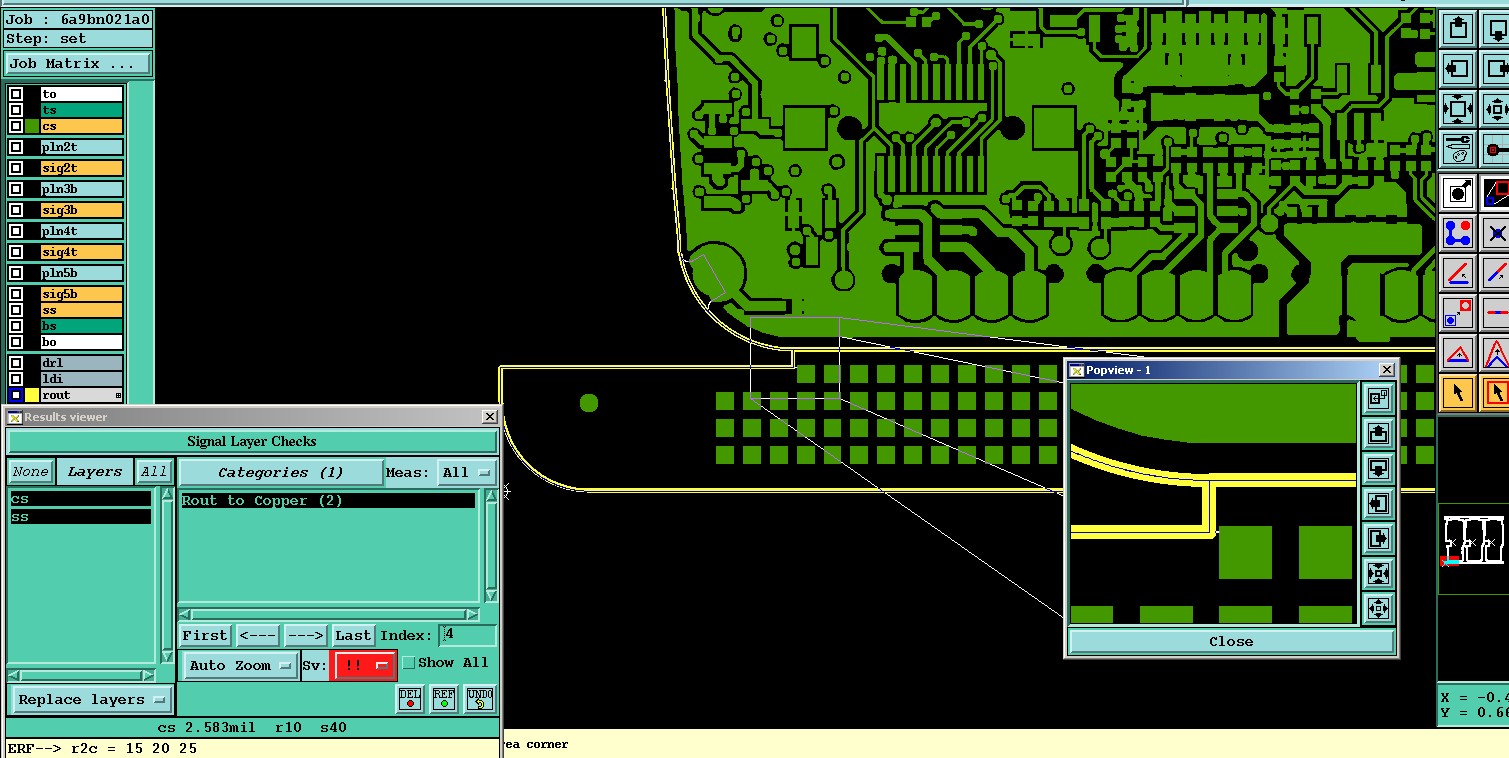Viewport: 1509px width, 758px height.
Task: Go to next result with the ---> button
Action: tap(305, 635)
